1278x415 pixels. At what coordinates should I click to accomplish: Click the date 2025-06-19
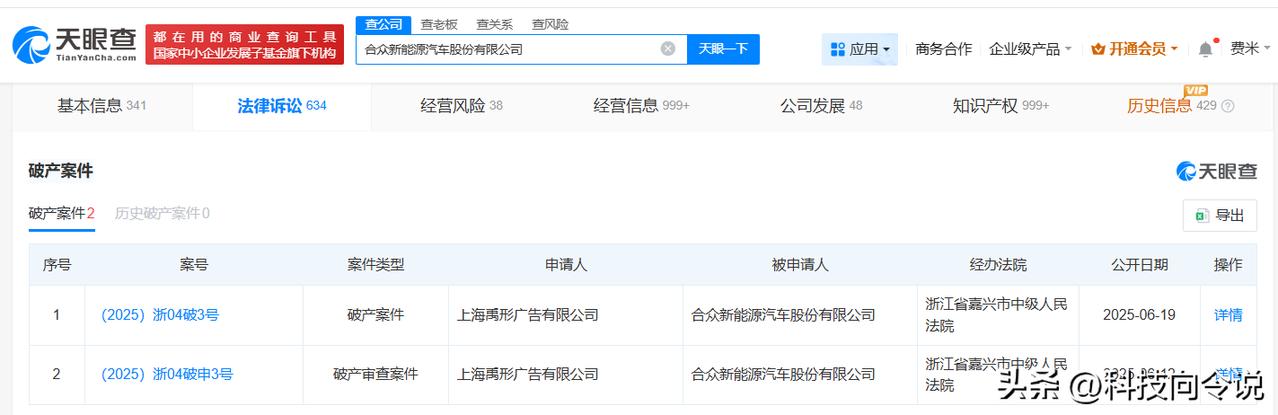[1139, 315]
